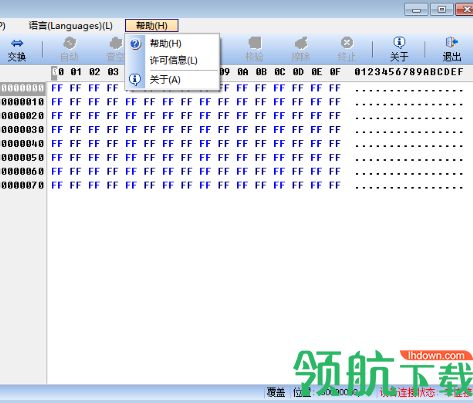Choose 关于(A) in the help dropdown
The width and height of the screenshot is (473, 403).
(x=172, y=80)
